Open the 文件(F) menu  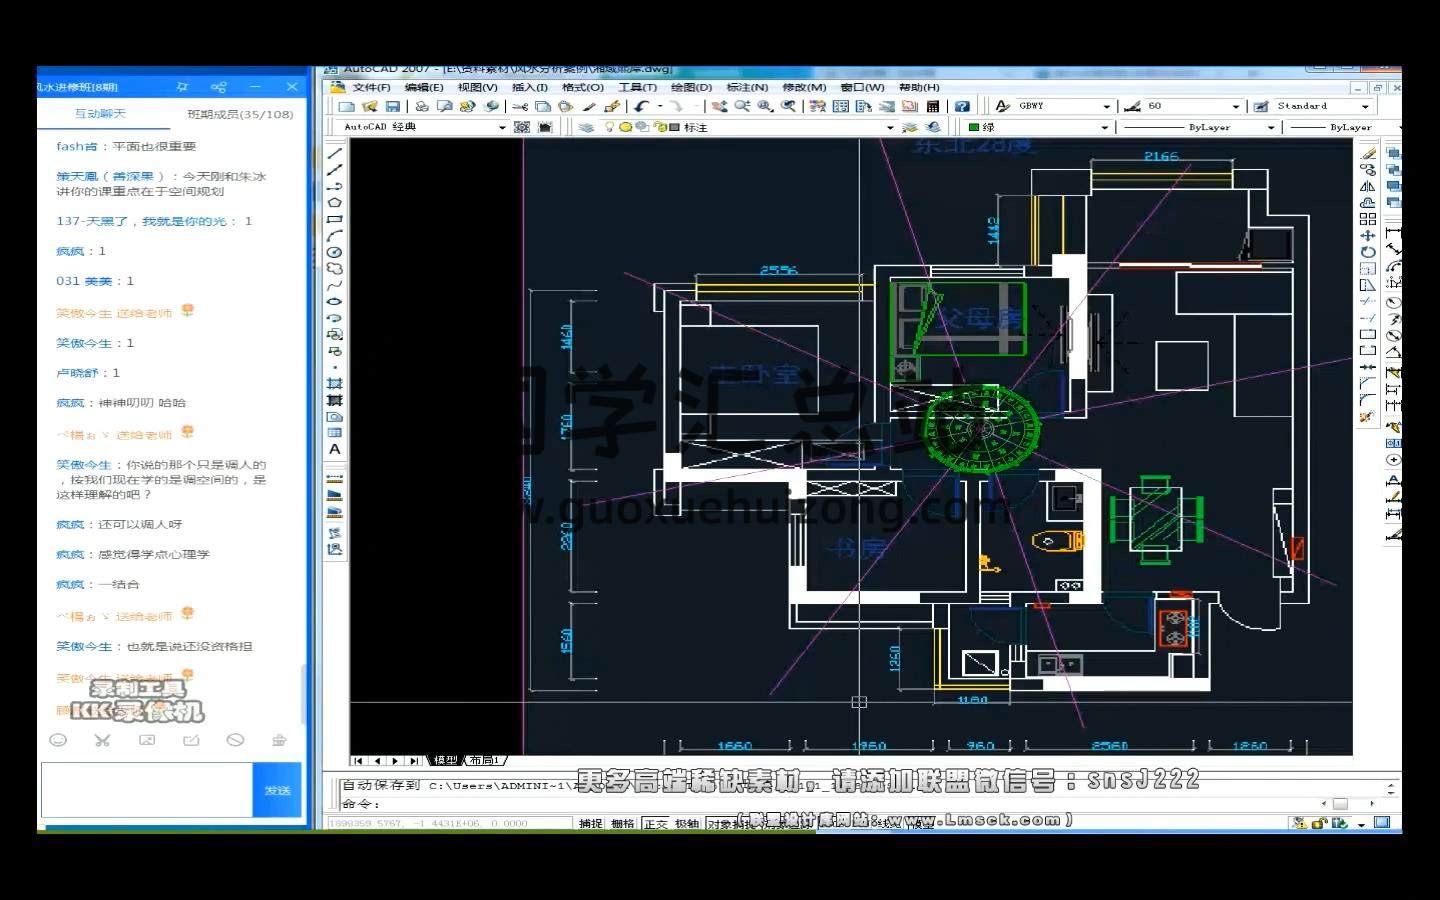pos(371,87)
